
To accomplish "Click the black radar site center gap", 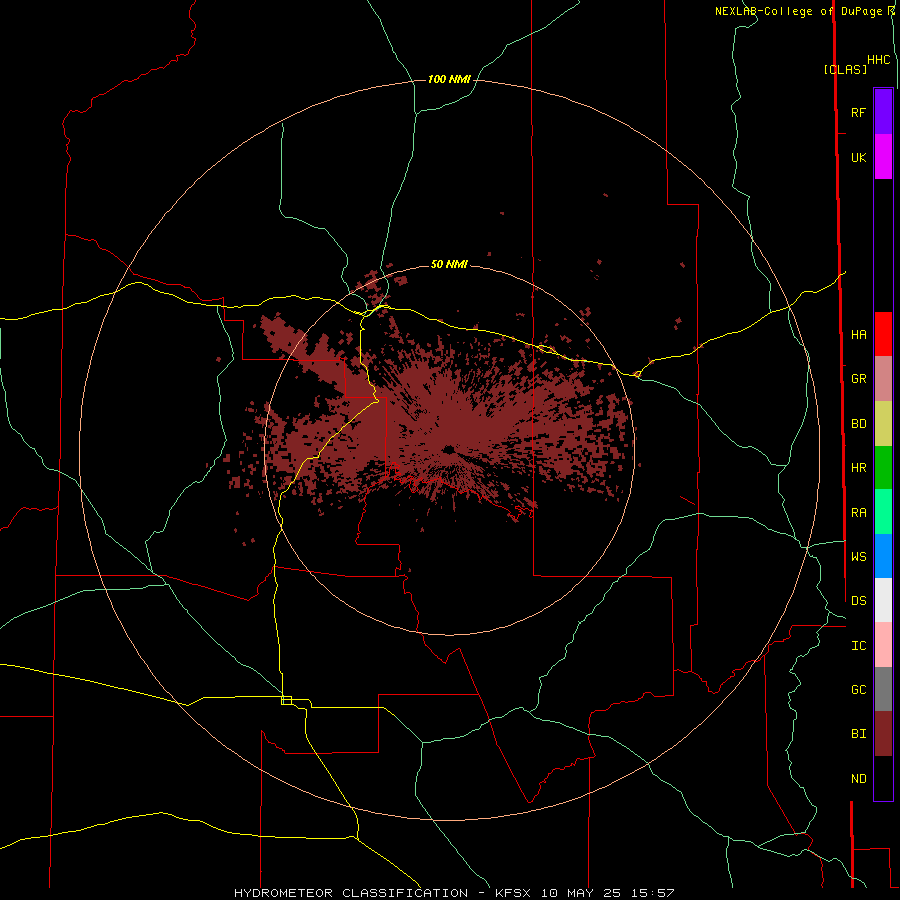I will tap(448, 449).
